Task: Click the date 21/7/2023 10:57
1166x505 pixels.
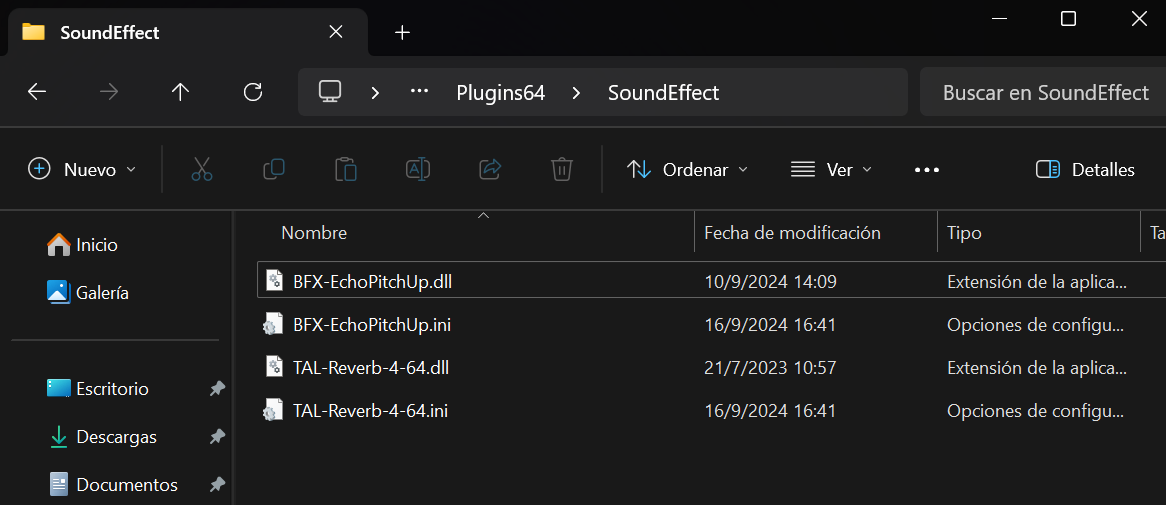Action: (770, 367)
